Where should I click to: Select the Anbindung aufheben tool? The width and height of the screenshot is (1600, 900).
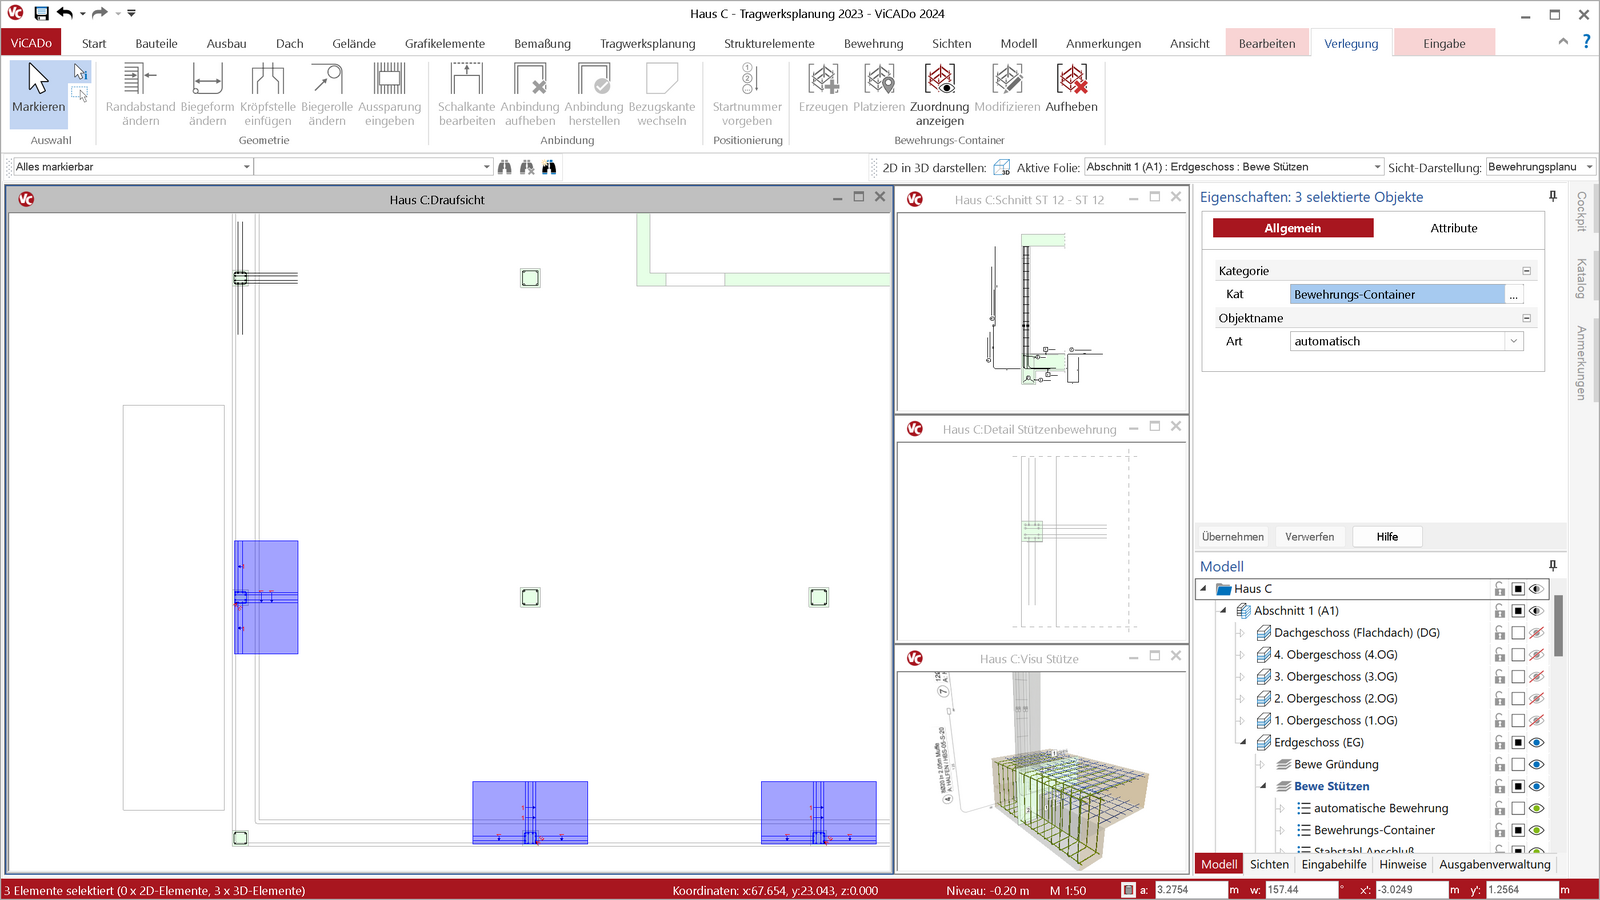530,94
